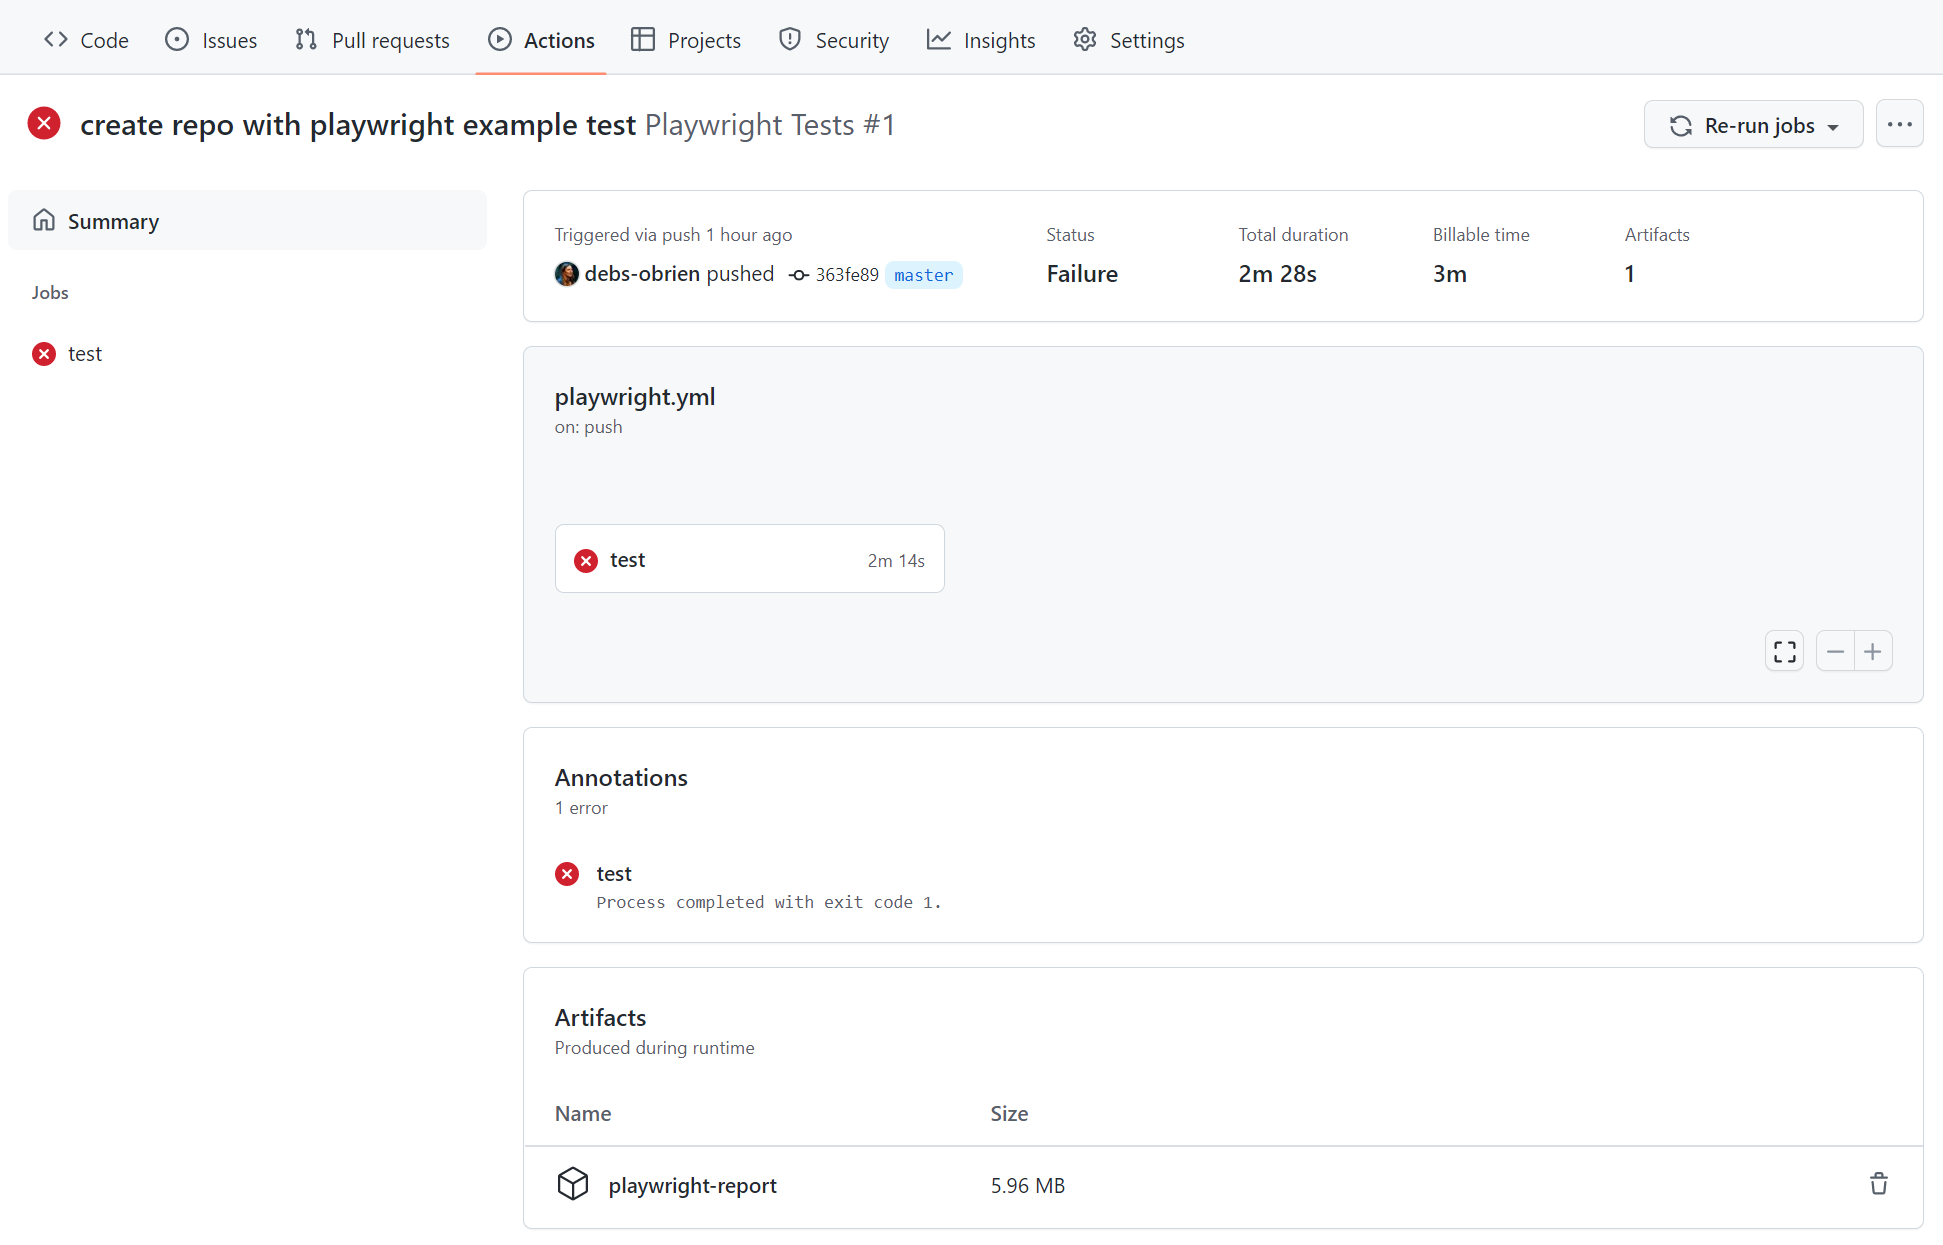Image resolution: width=1943 pixels, height=1245 pixels.
Task: Click the '1 error' annotations count
Action: (x=581, y=808)
